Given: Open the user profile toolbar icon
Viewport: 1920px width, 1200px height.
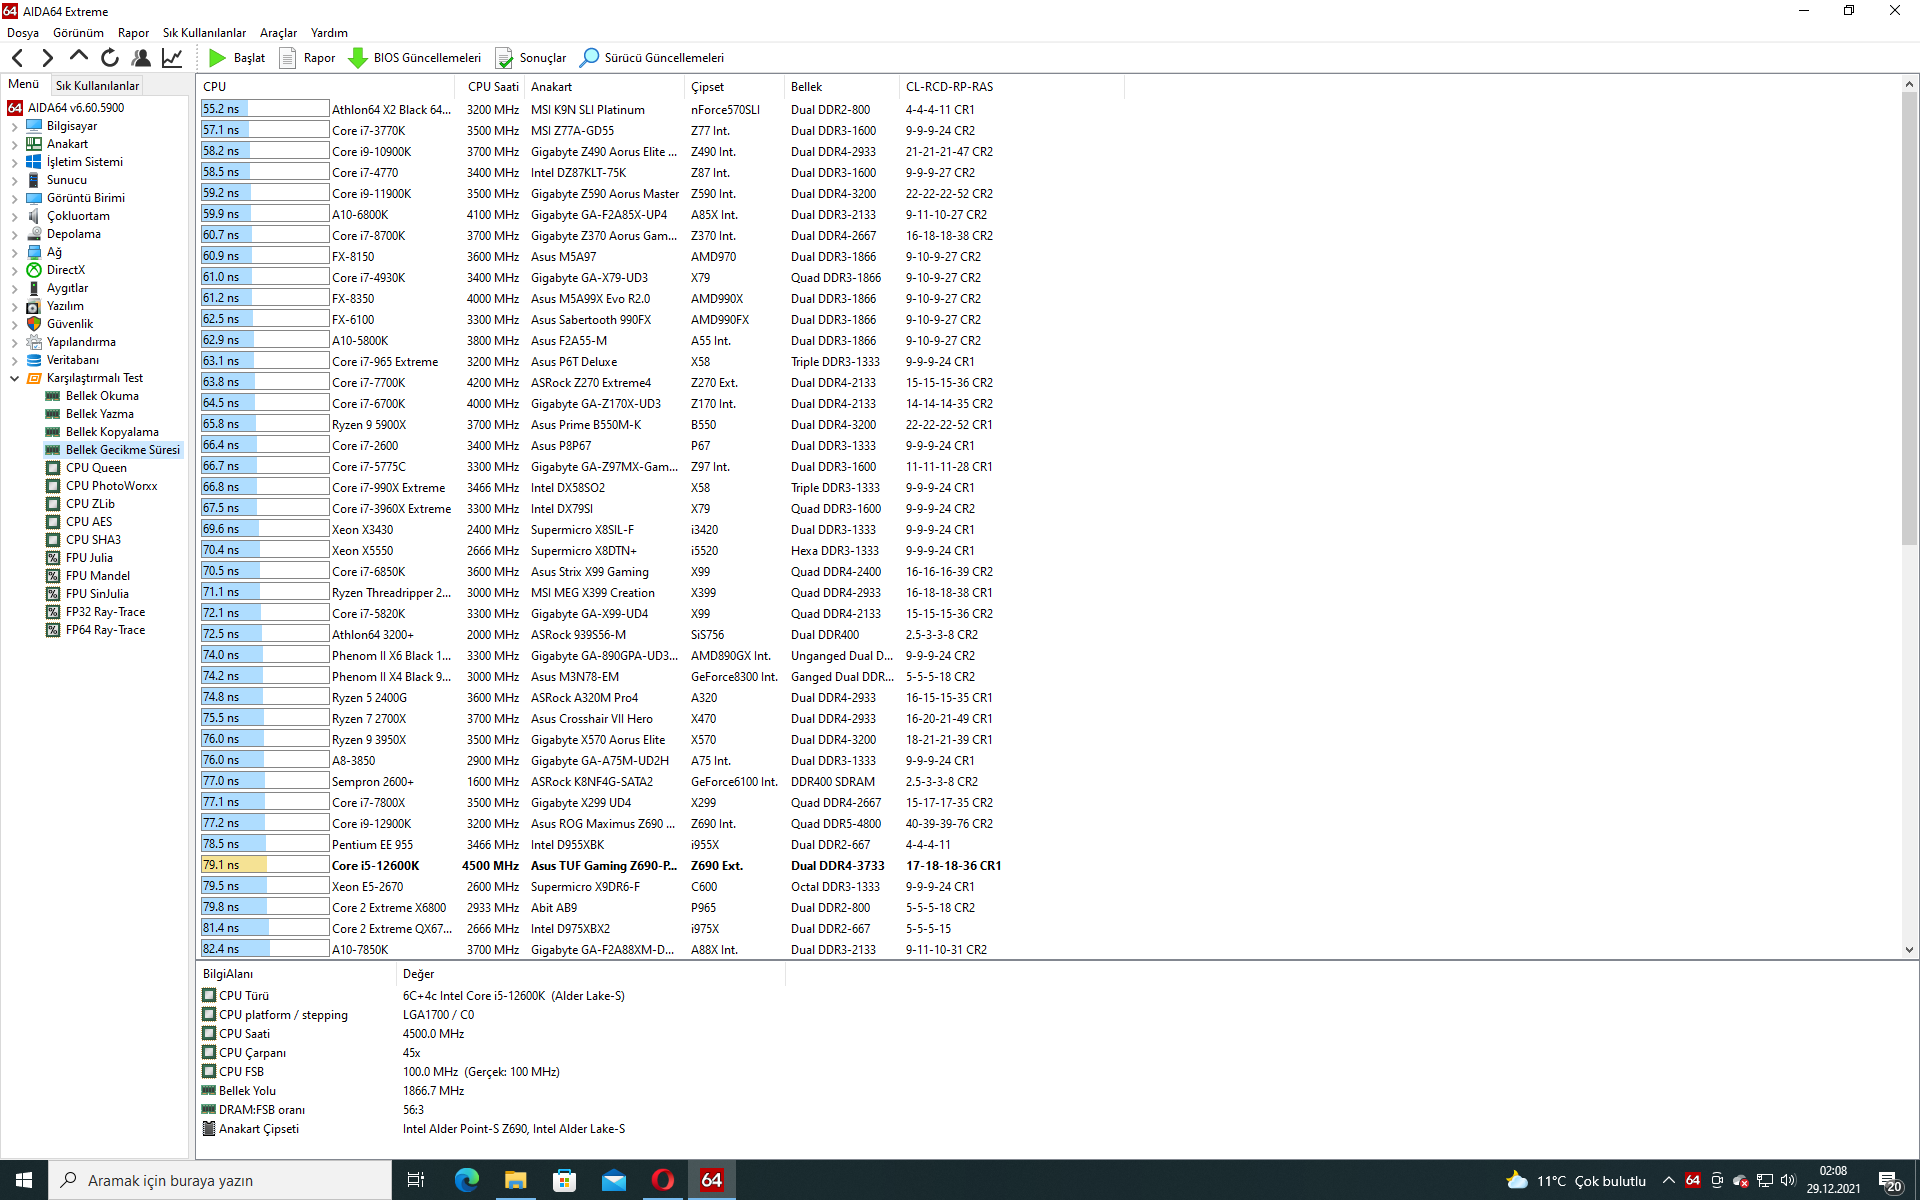Looking at the screenshot, I should coord(141,58).
